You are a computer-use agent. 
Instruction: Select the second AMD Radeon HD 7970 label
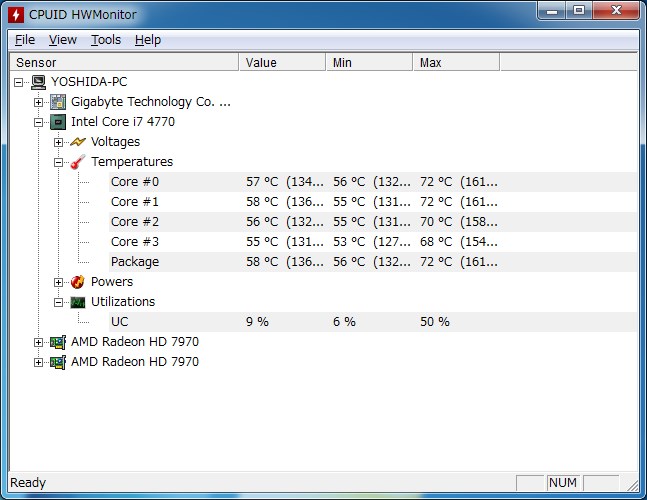click(x=135, y=362)
